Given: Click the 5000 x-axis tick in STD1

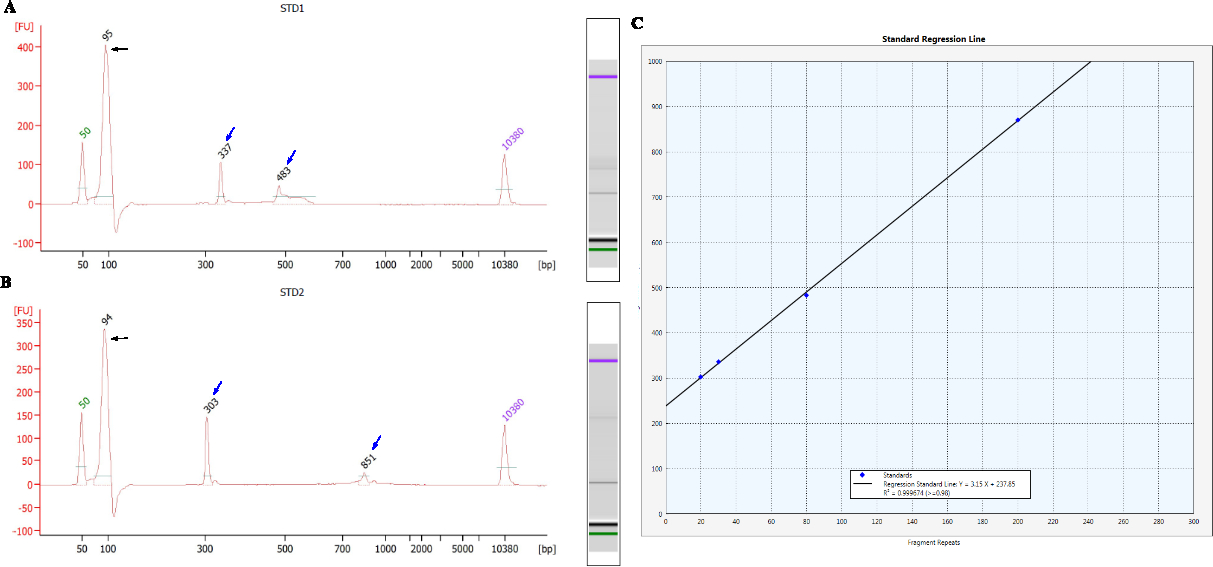Looking at the screenshot, I should point(462,267).
